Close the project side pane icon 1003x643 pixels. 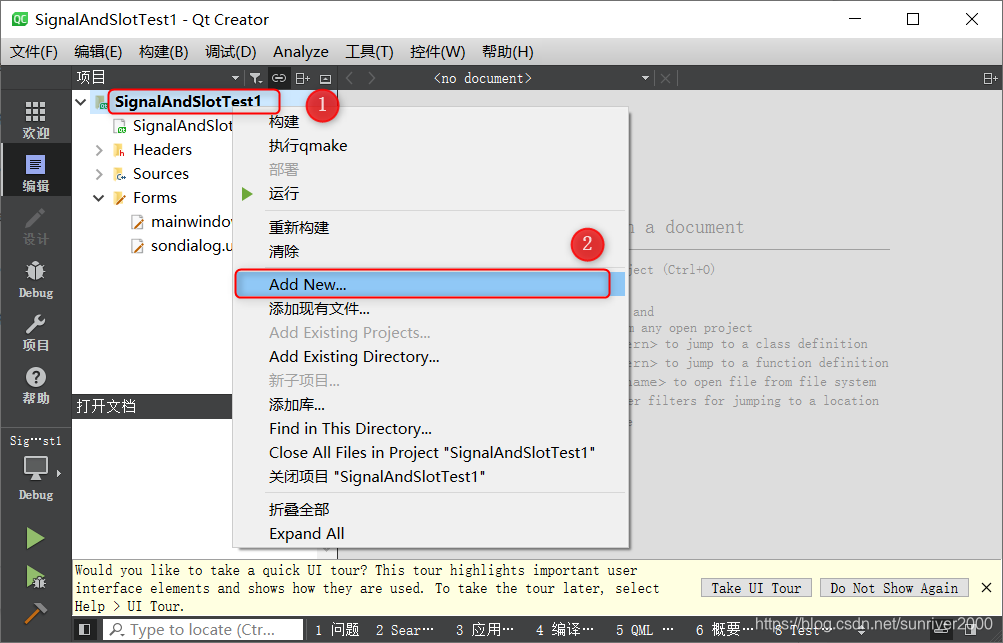(x=326, y=78)
